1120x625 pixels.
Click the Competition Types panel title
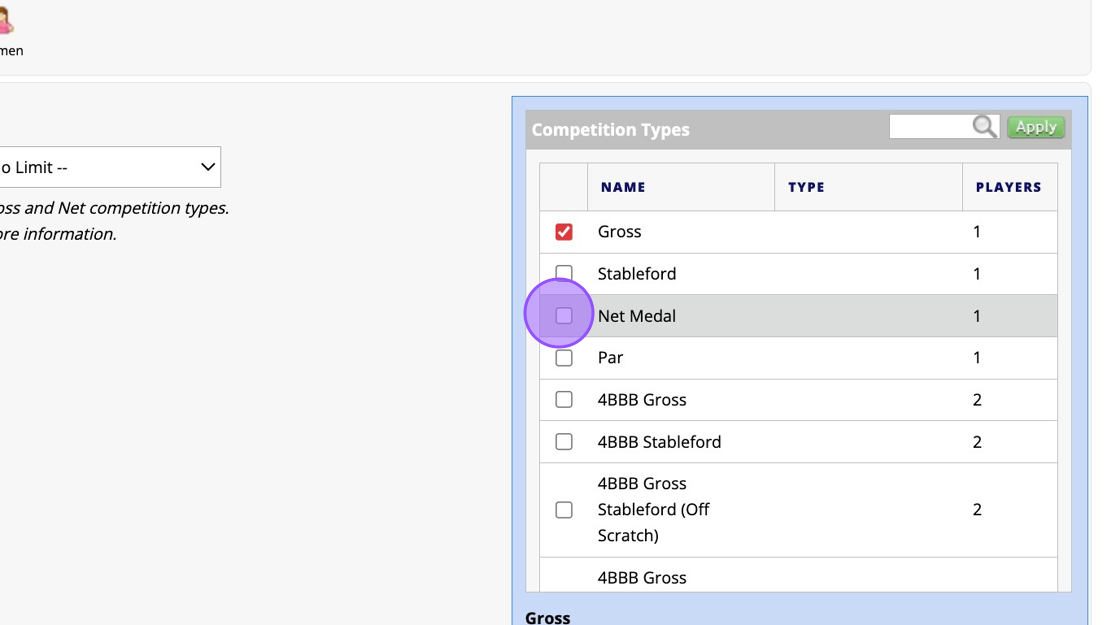pos(610,130)
